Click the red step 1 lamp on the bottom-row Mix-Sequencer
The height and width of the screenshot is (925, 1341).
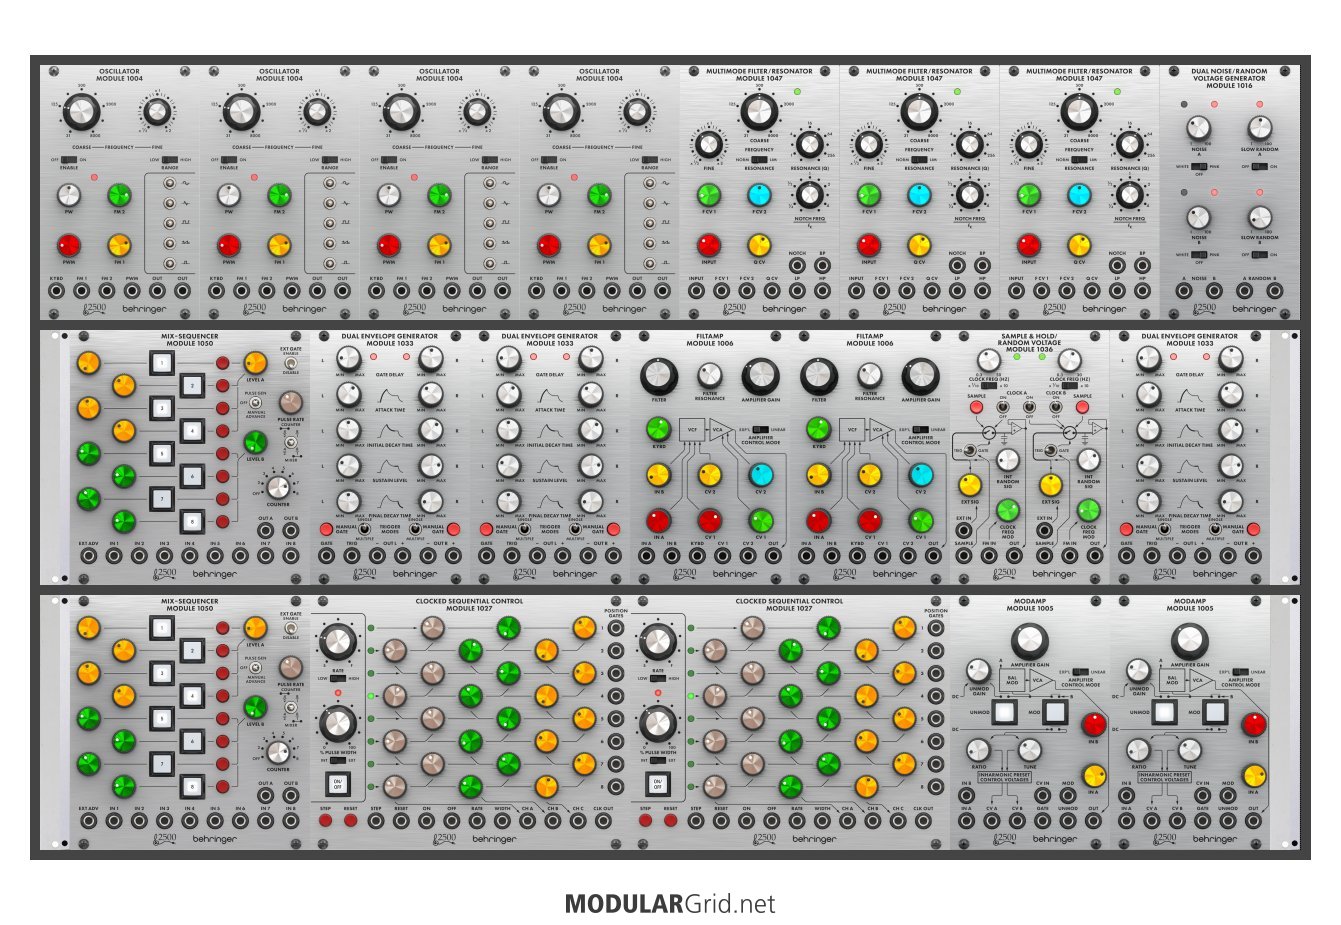(x=222, y=628)
